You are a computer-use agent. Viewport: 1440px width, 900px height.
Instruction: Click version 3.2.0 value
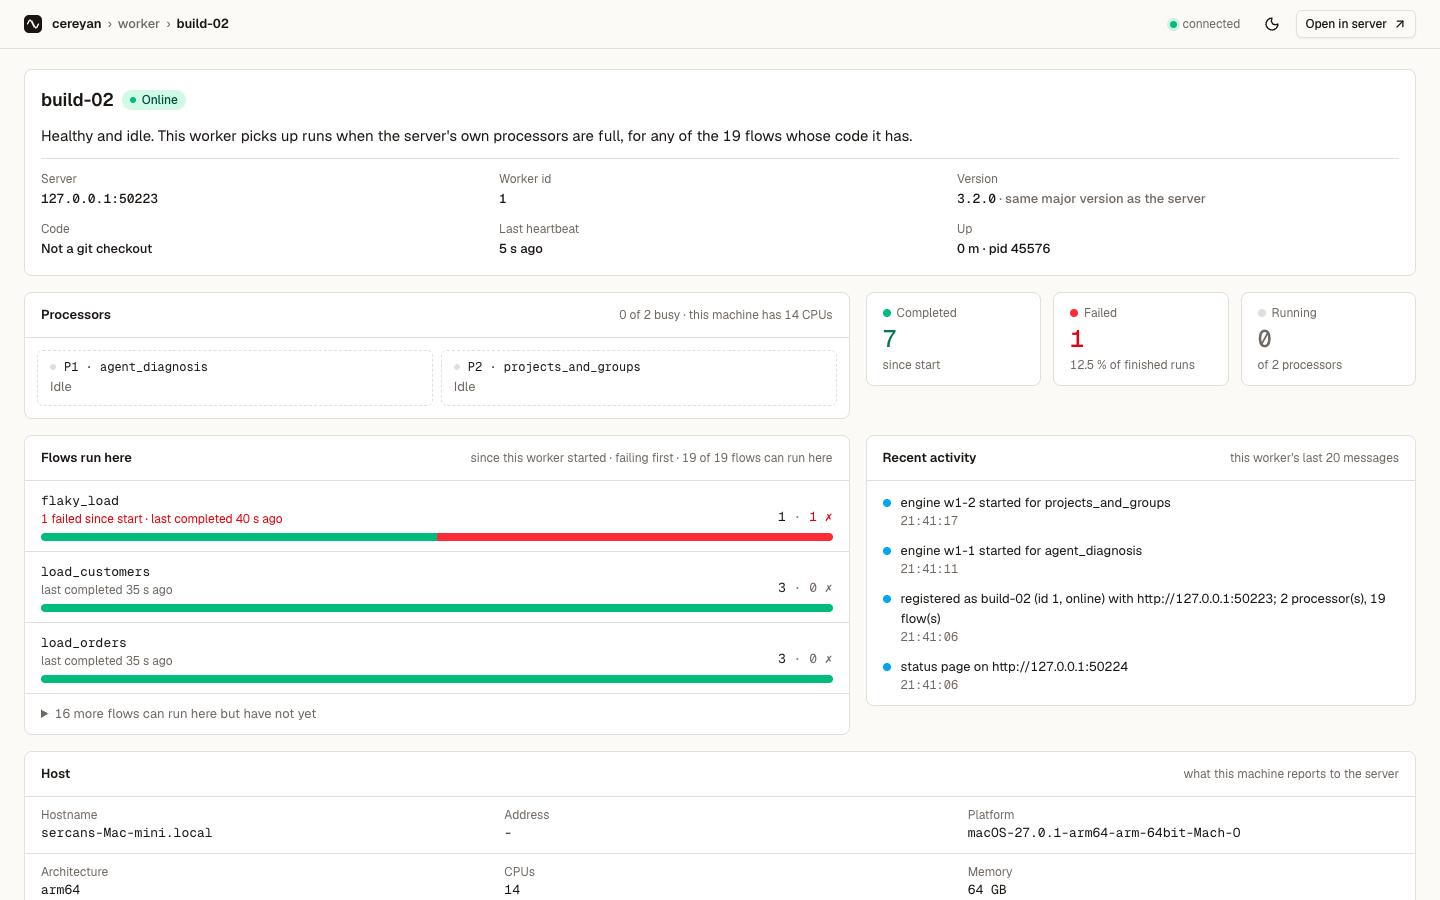pyautogui.click(x=976, y=199)
